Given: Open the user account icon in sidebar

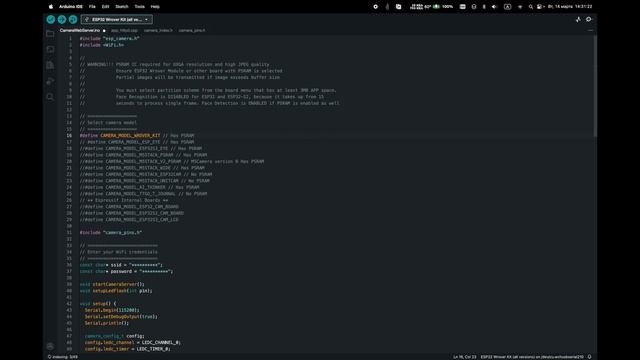Looking at the screenshot, I should 50,346.
